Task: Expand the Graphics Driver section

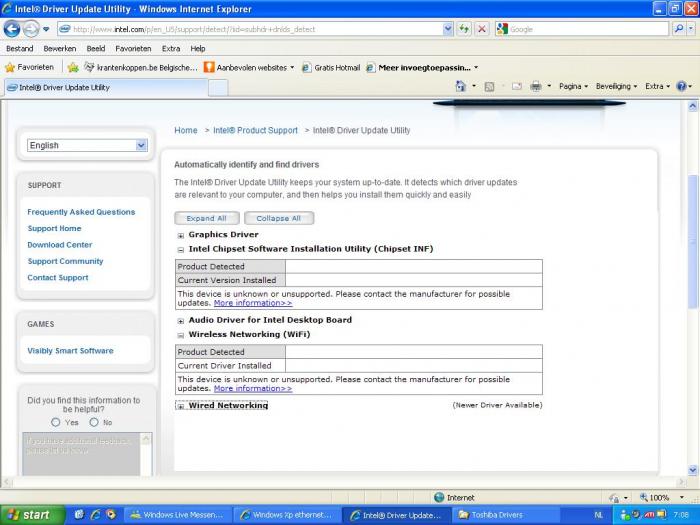Action: pos(181,236)
